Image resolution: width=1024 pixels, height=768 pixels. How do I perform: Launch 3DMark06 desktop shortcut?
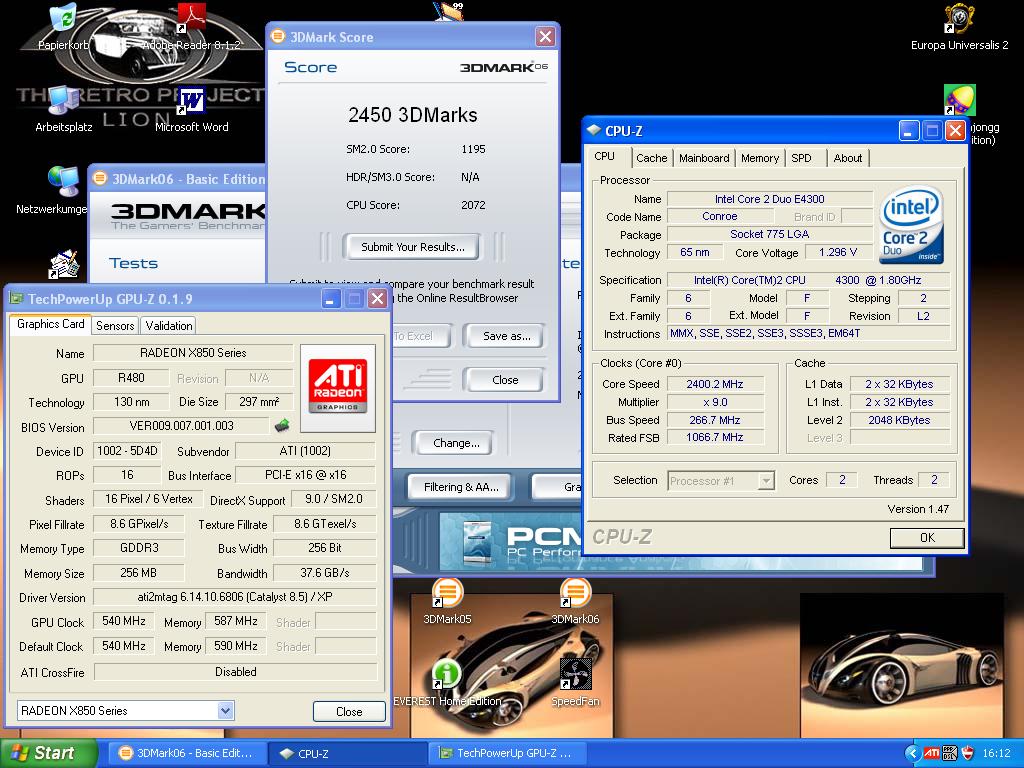click(575, 593)
